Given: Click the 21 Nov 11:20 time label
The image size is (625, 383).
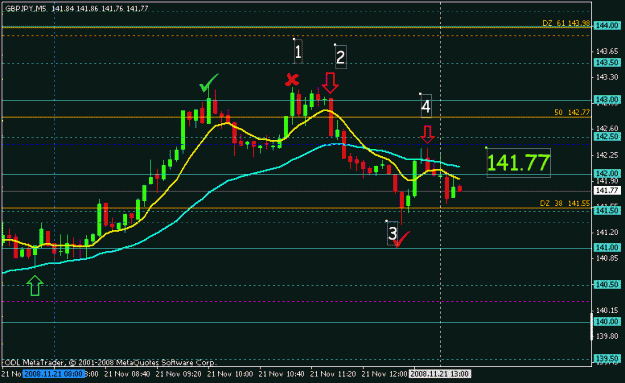Looking at the screenshot, I should (x=333, y=374).
